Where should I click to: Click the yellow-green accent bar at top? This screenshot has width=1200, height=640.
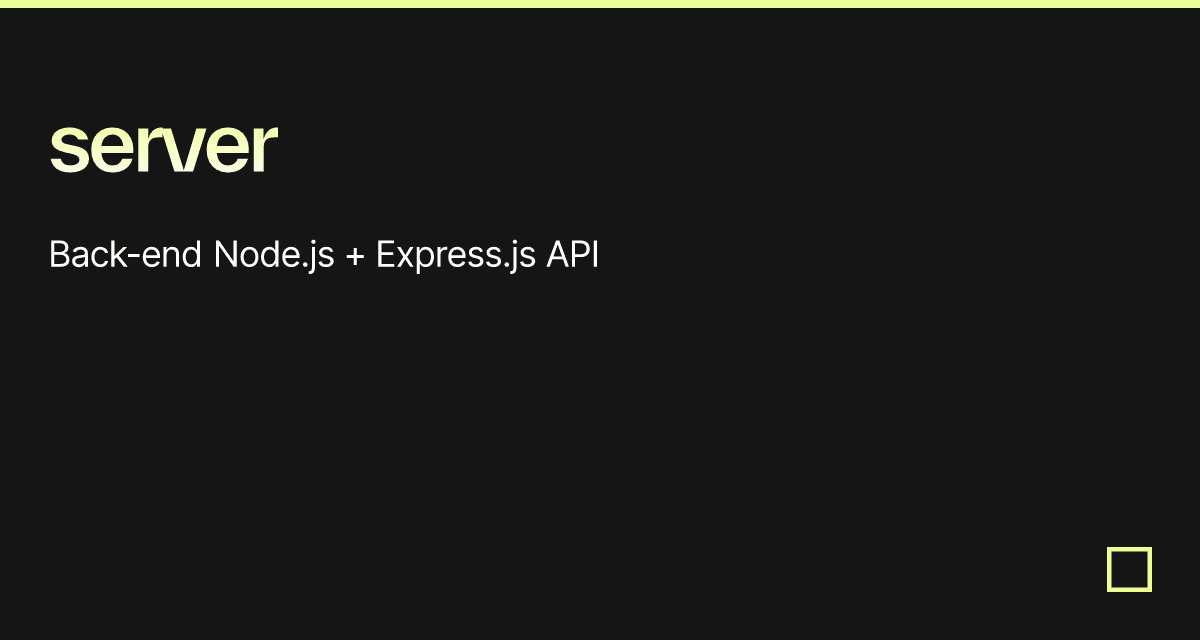[600, 4]
